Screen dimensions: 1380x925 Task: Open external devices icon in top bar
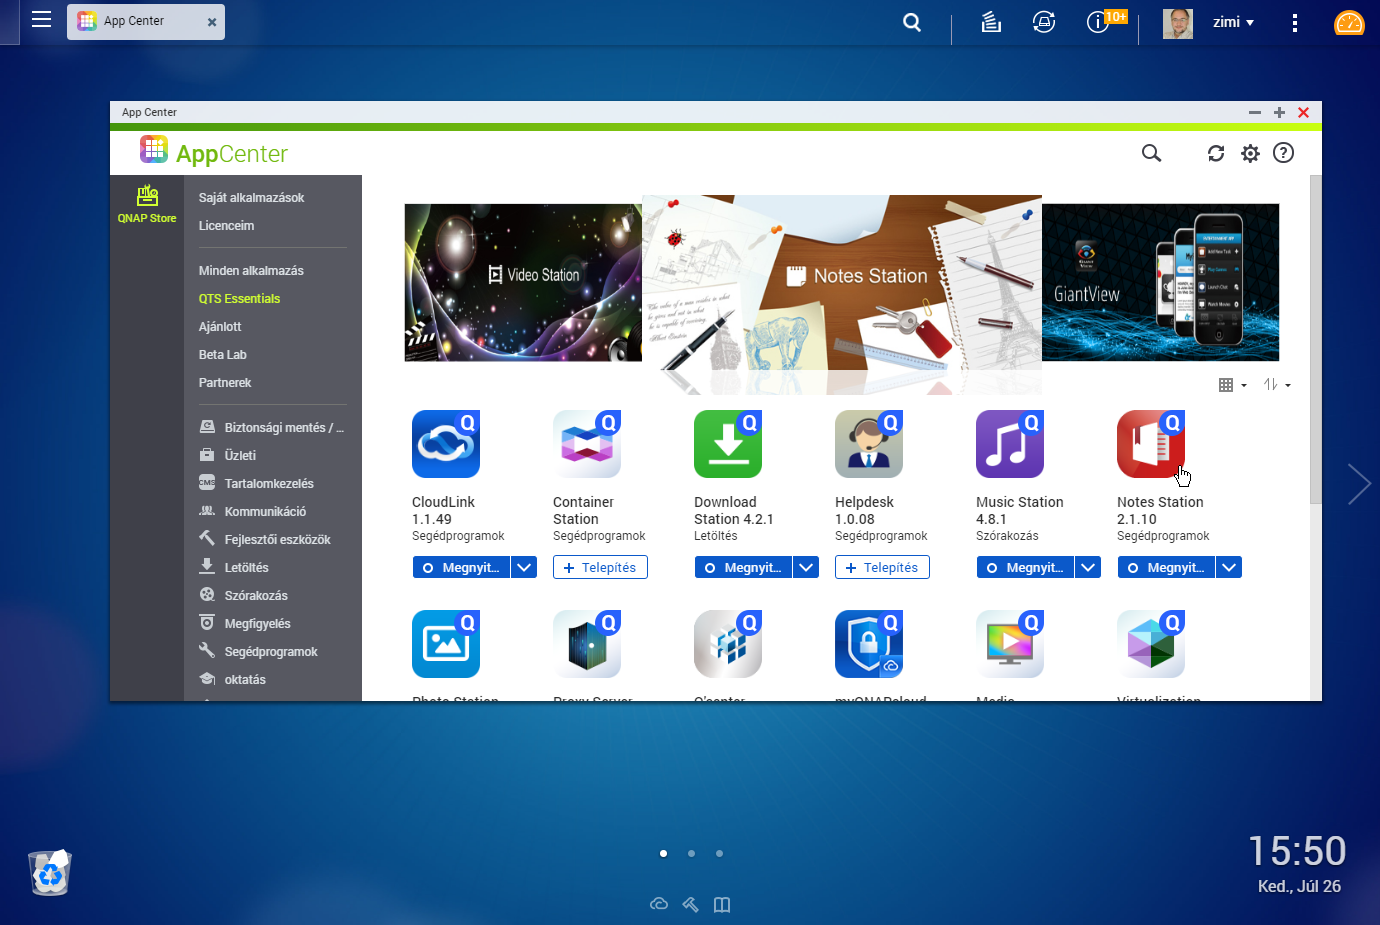[x=1044, y=22]
